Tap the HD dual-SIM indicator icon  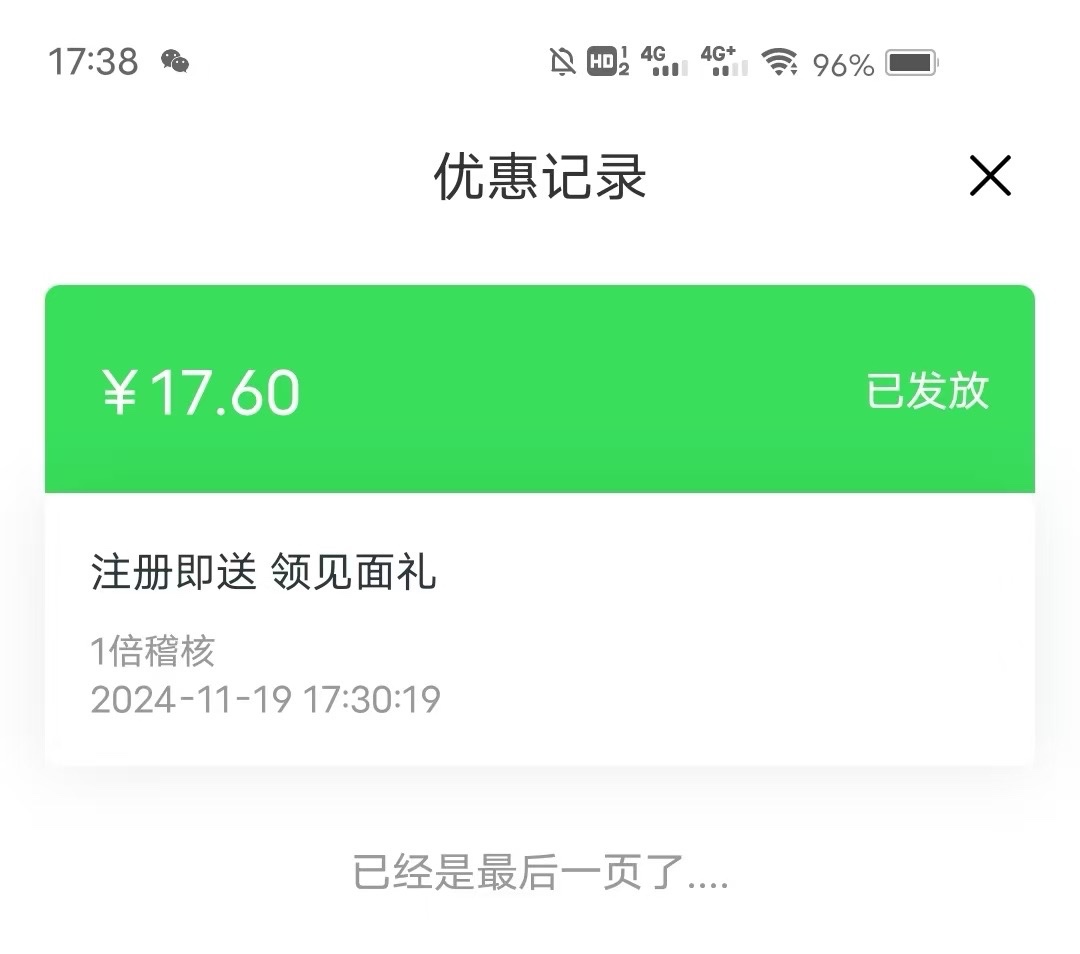point(608,62)
